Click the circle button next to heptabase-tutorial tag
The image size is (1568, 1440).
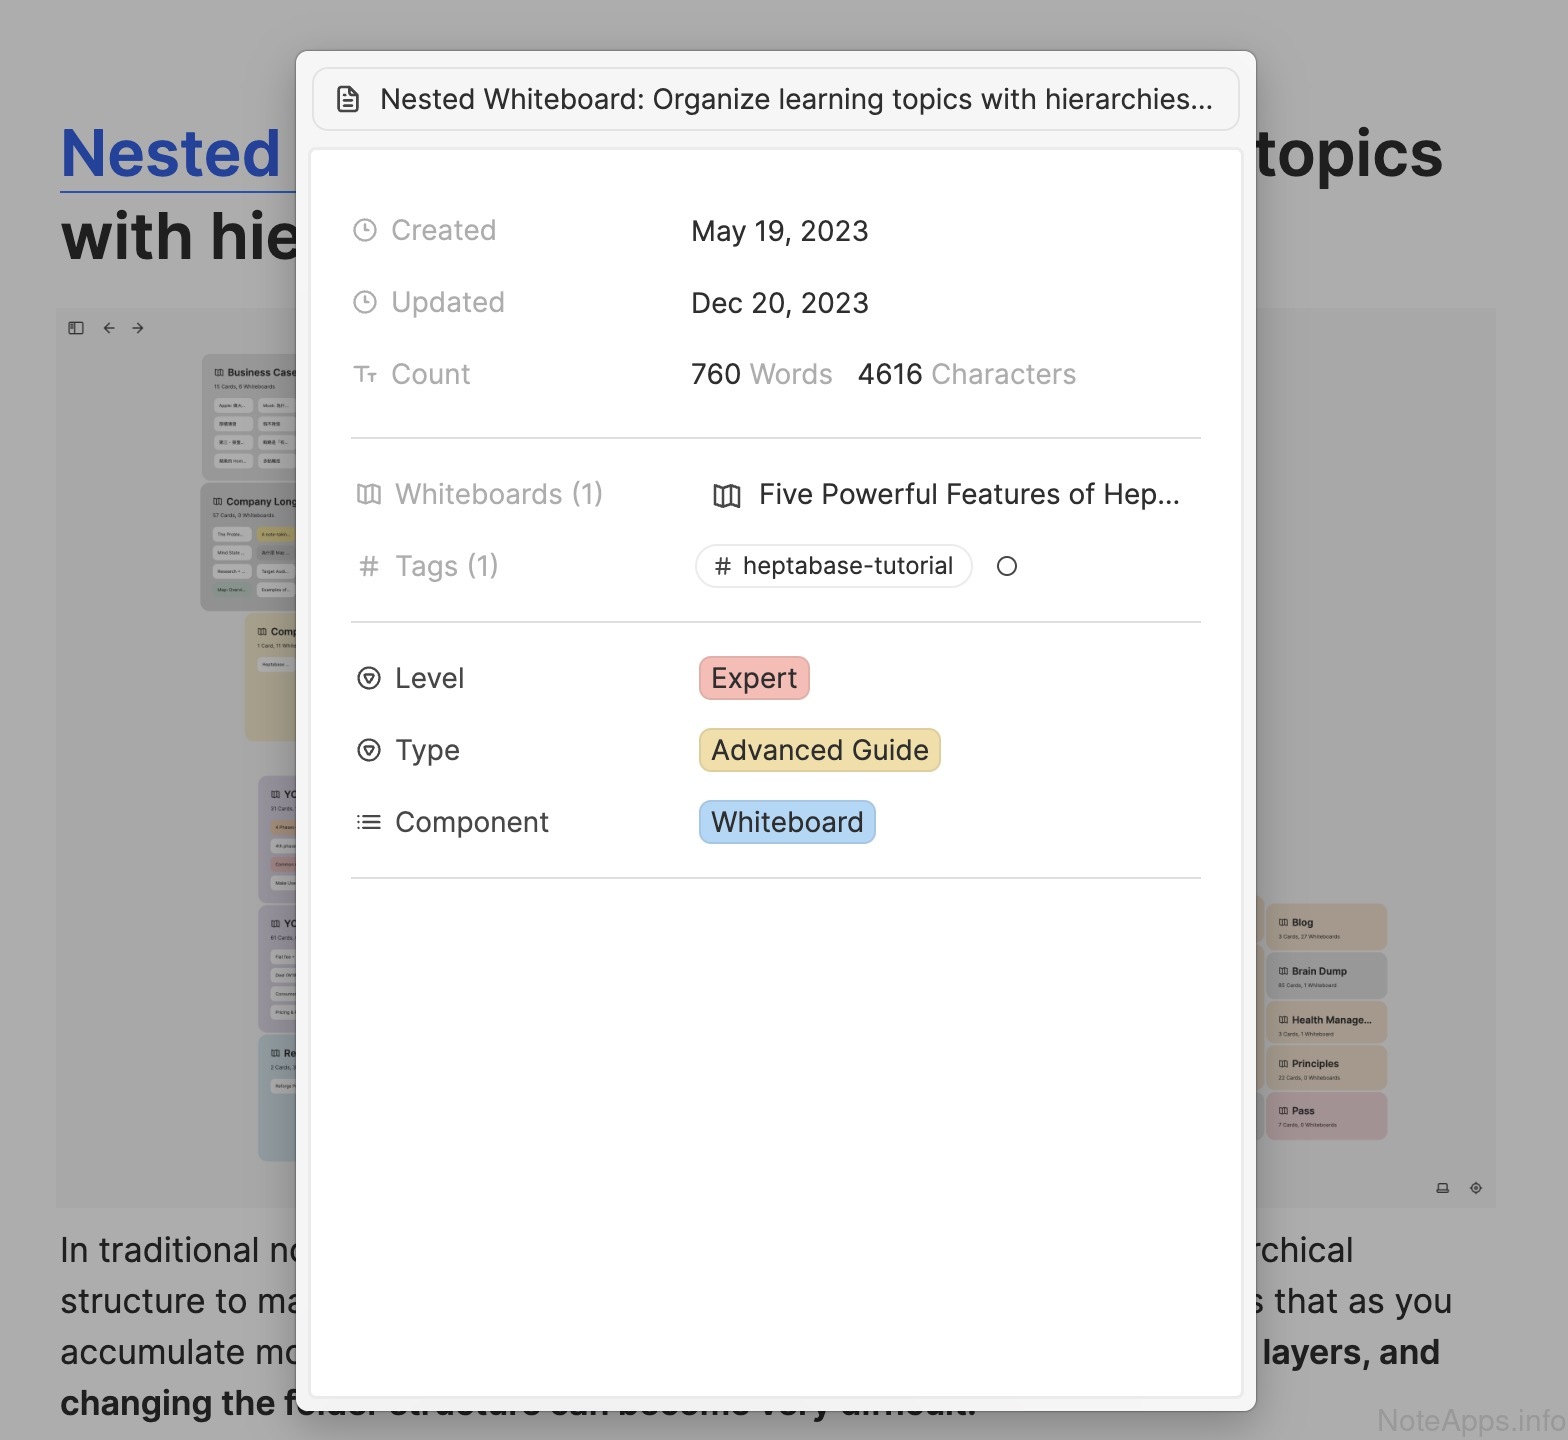point(1007,567)
